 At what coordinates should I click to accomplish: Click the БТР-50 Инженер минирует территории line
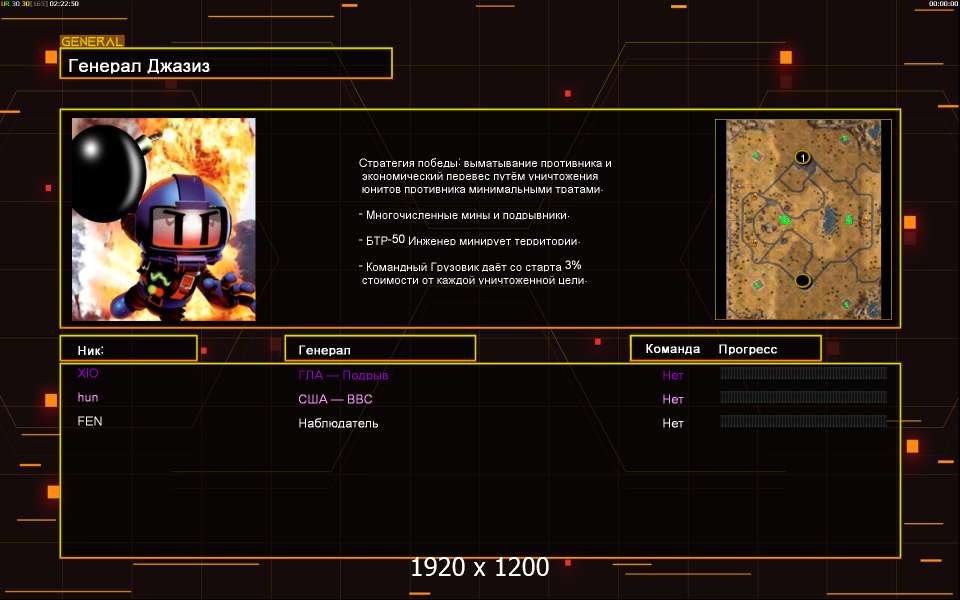point(469,241)
